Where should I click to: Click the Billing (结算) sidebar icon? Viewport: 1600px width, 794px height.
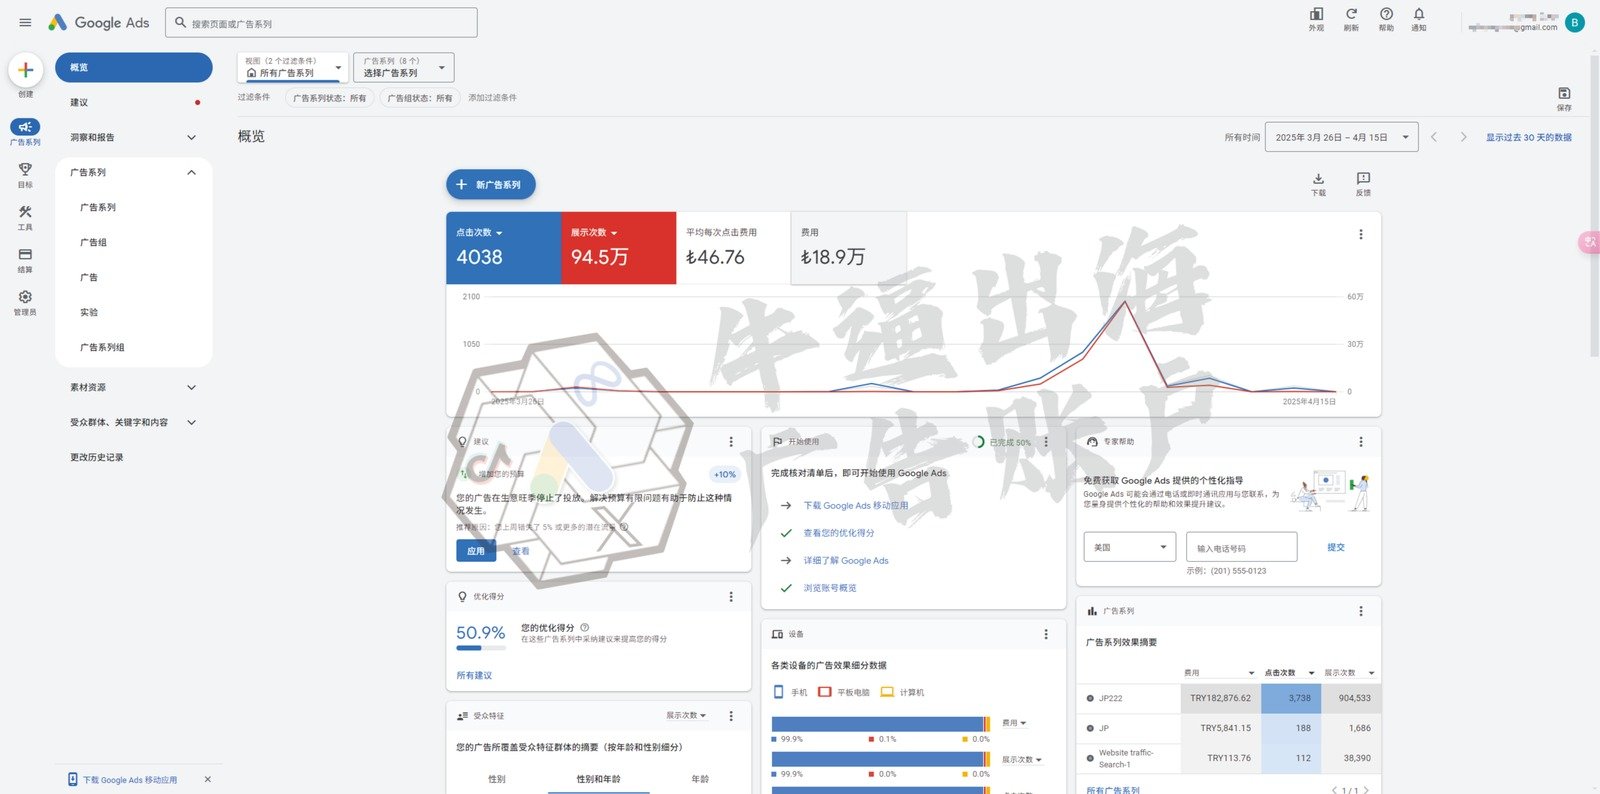(x=25, y=259)
